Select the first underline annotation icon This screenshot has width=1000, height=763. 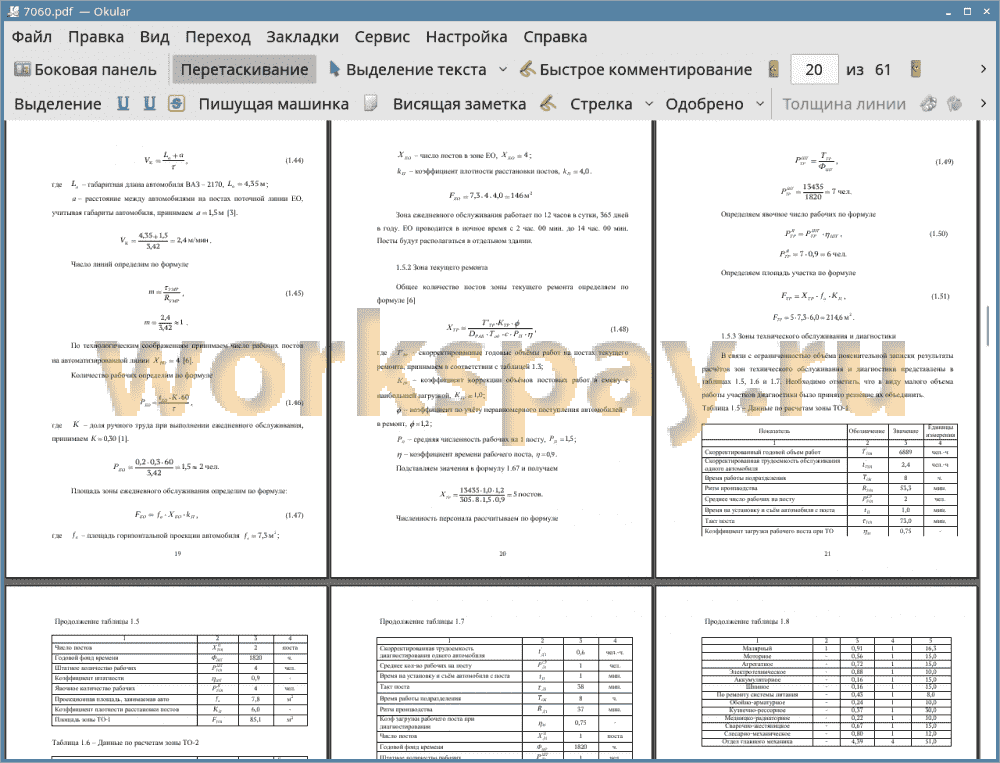coord(123,104)
